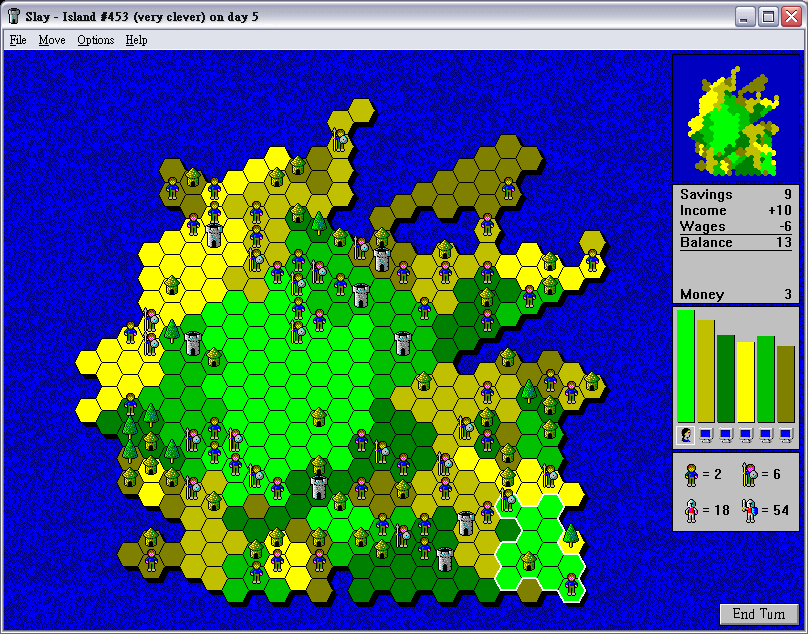
Task: Click the Balance value 13
Action: pyautogui.click(x=784, y=242)
